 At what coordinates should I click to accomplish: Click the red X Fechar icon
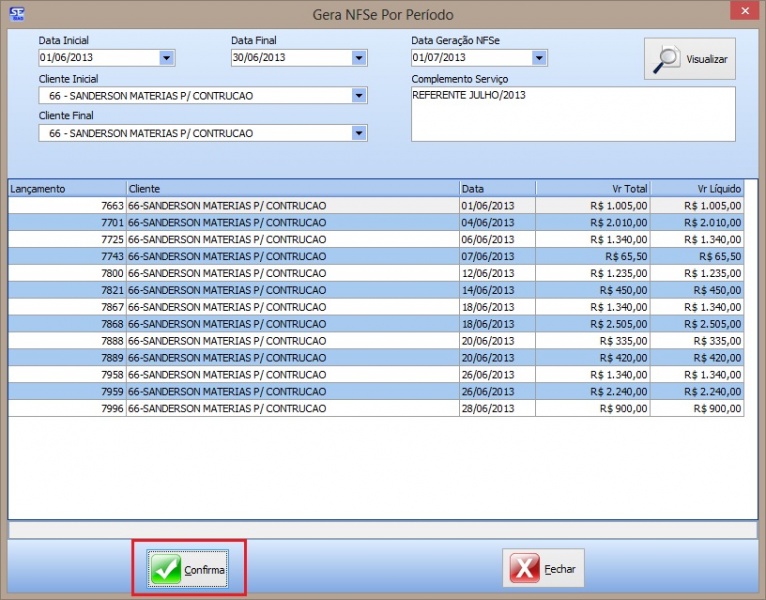[524, 569]
